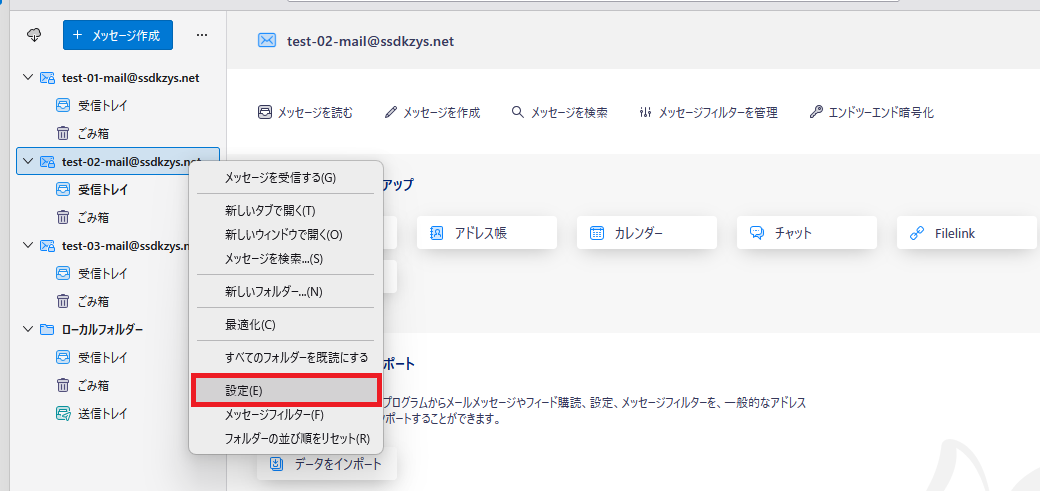Click the cloud download get-messages icon
Viewport: 1040px width, 491px height.
click(x=34, y=35)
